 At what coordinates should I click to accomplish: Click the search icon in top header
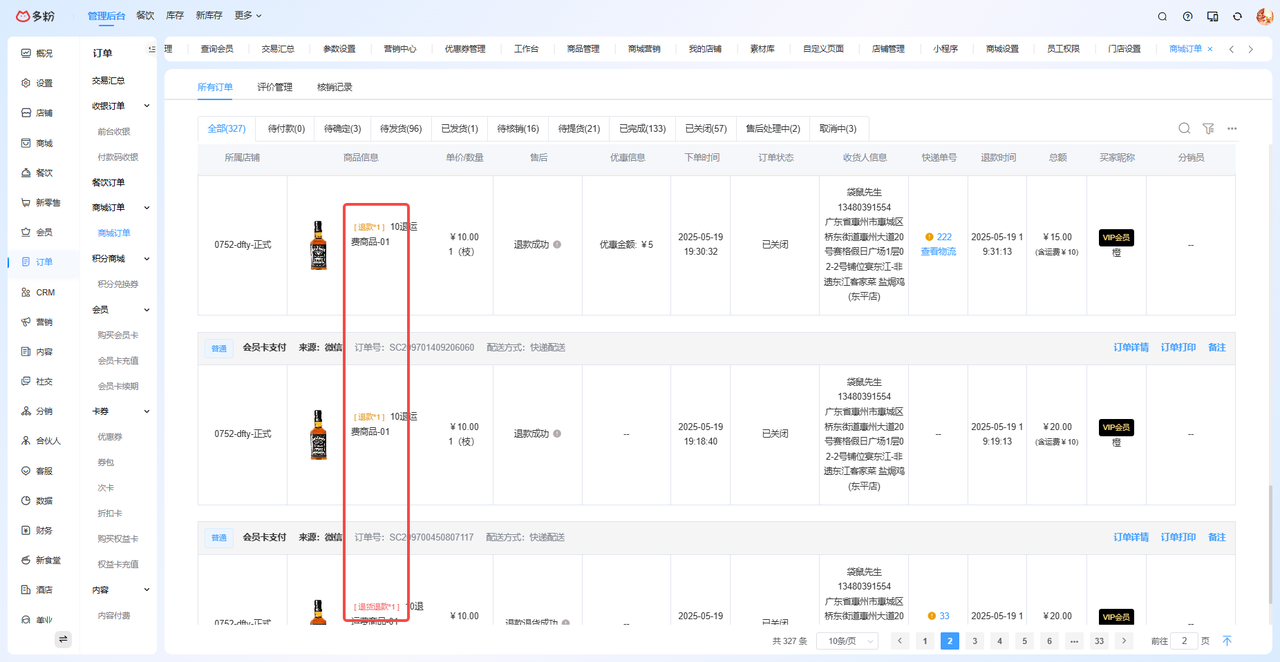(x=1162, y=16)
